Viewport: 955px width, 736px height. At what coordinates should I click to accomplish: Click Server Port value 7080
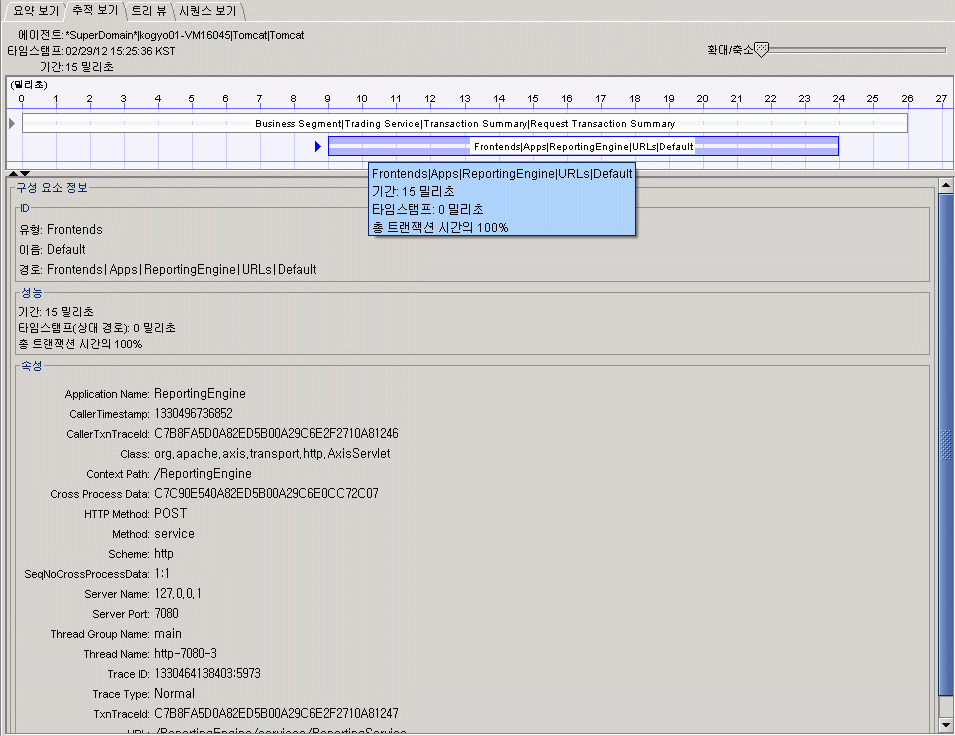[166, 614]
